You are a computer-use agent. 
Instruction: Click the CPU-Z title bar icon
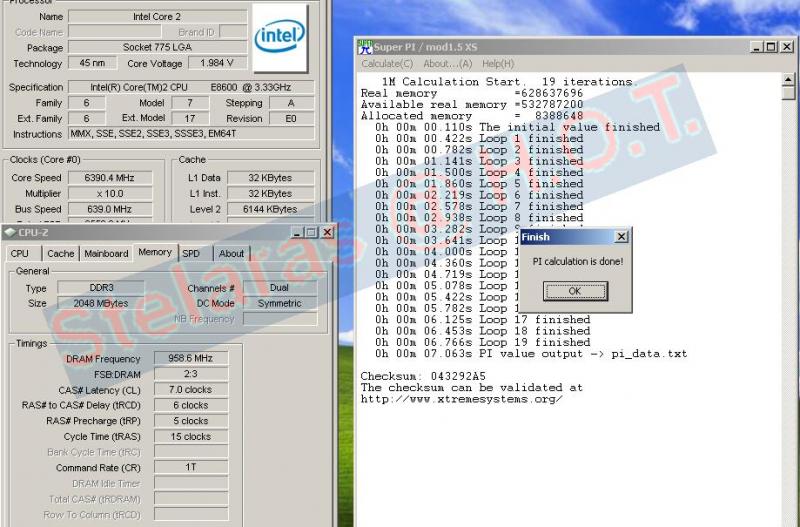point(10,233)
